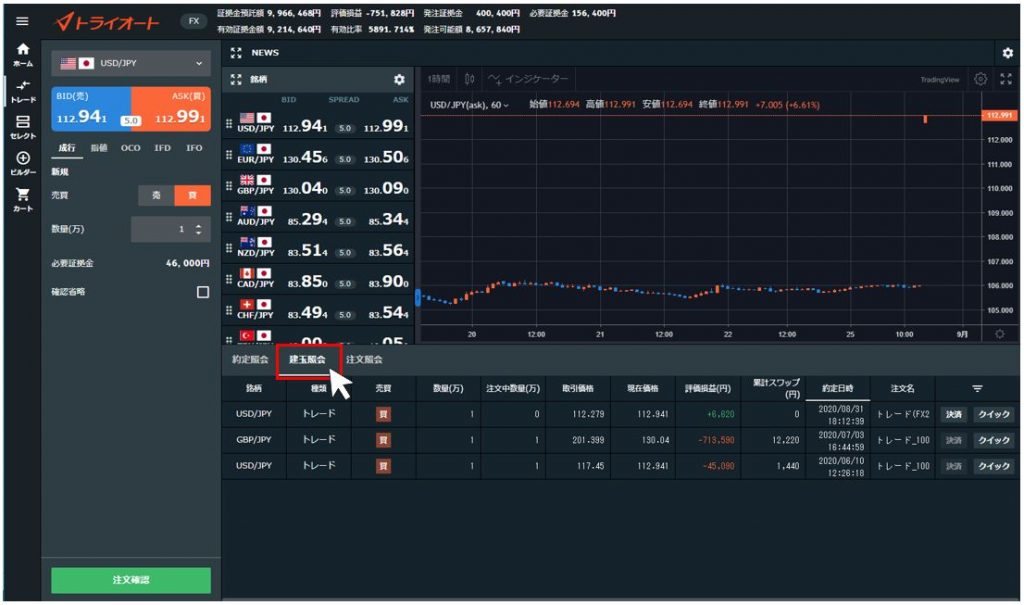
Task: Click quantity input field
Action: pos(171,229)
